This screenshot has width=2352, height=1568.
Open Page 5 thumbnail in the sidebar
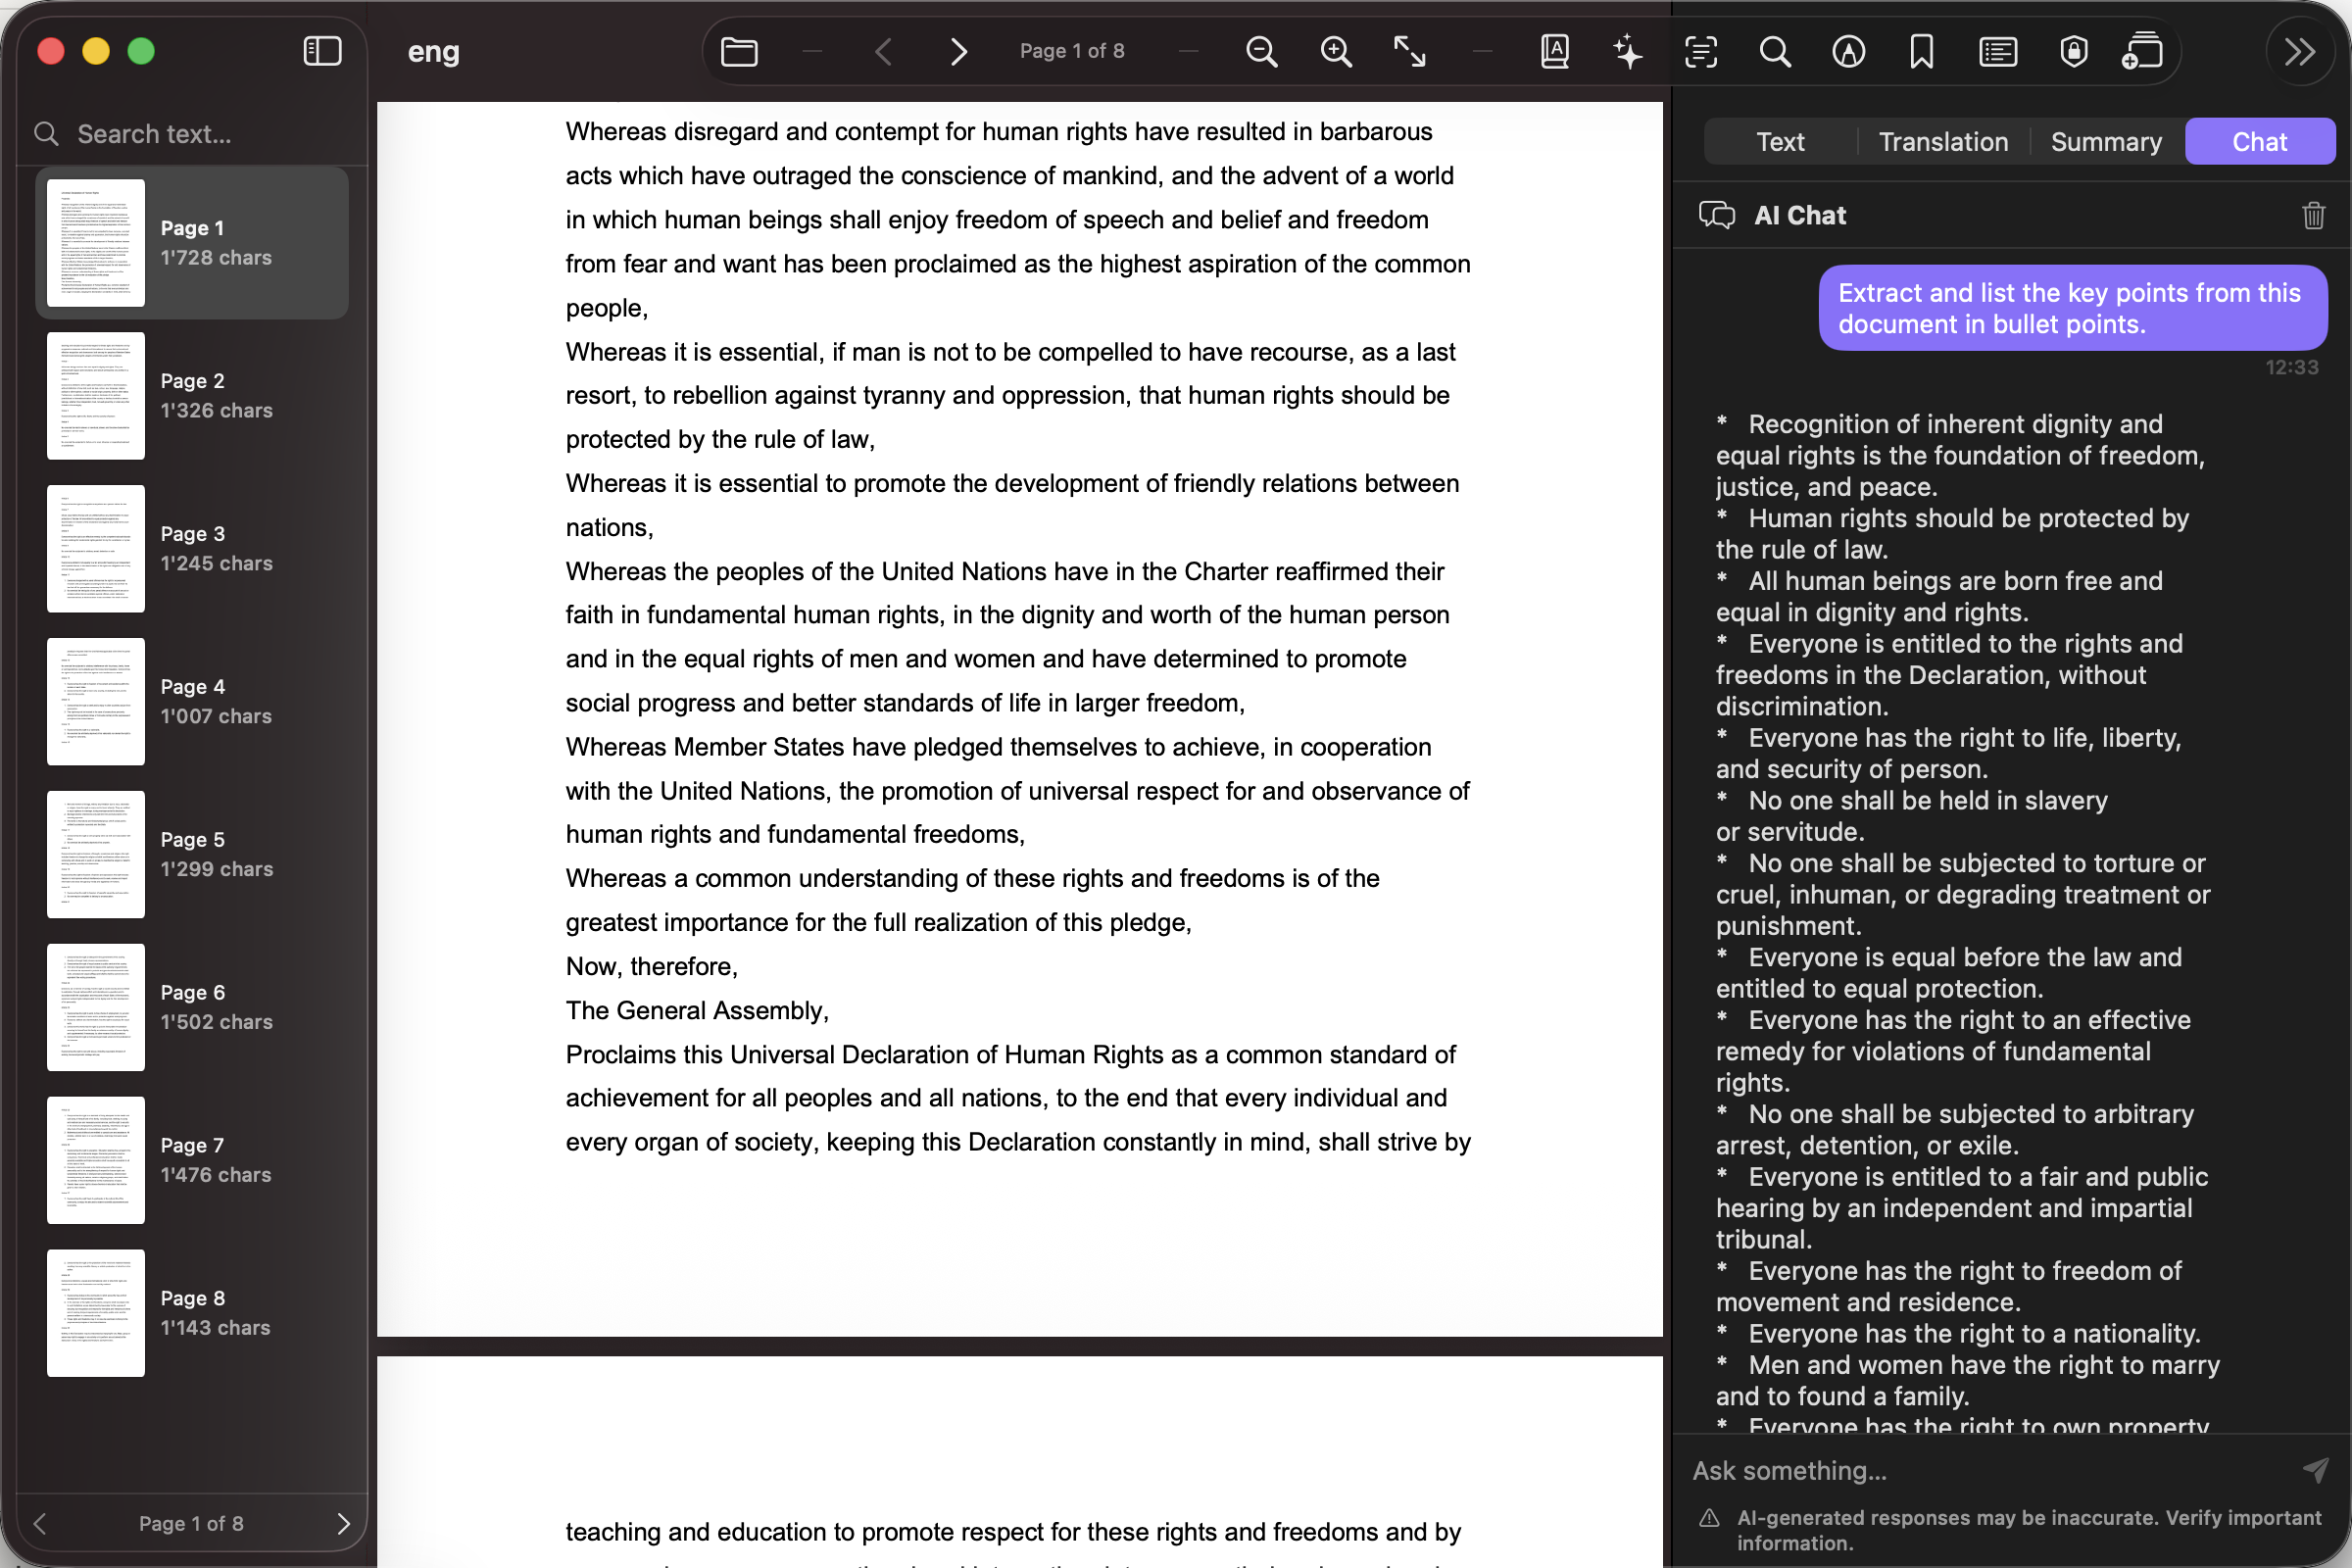95,855
